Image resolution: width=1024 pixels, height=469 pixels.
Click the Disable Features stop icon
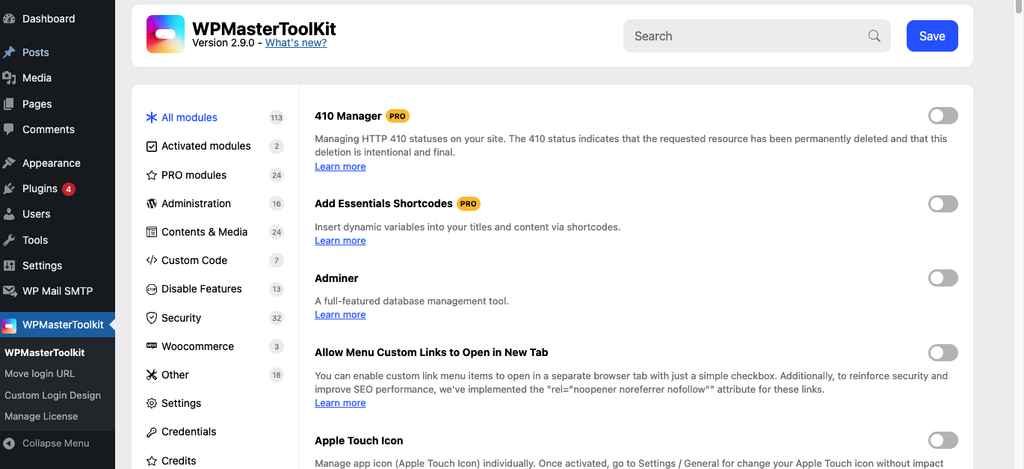coord(152,289)
